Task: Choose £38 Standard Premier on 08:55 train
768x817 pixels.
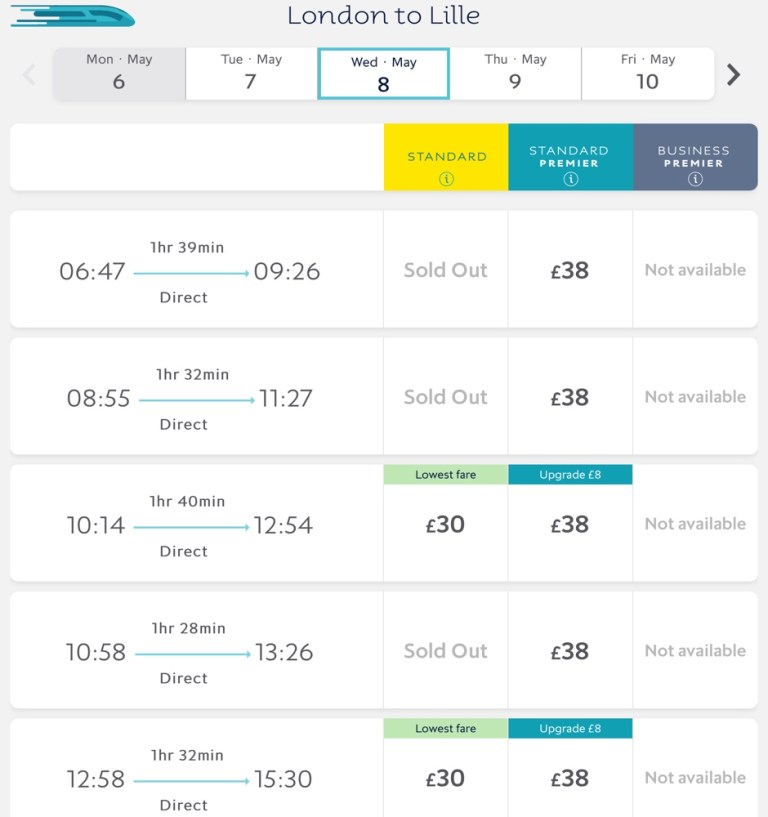Action: (x=570, y=397)
